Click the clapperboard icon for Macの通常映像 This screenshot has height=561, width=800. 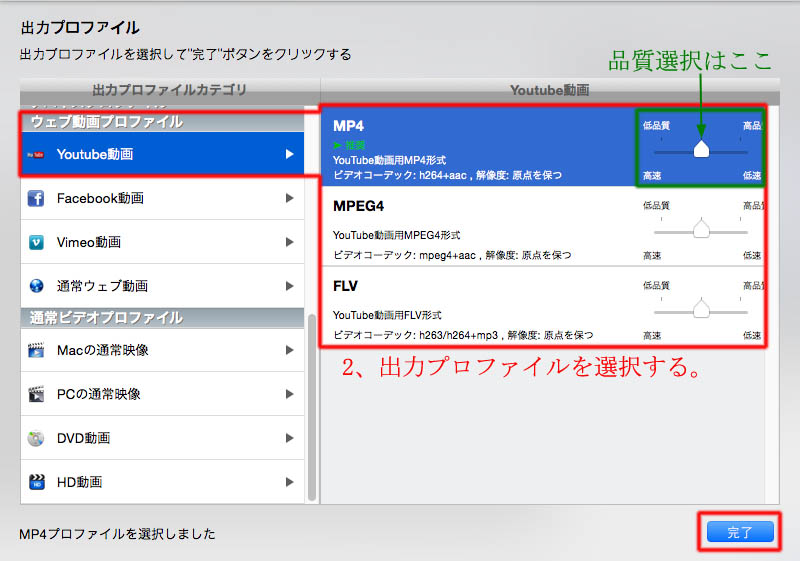click(x=36, y=350)
